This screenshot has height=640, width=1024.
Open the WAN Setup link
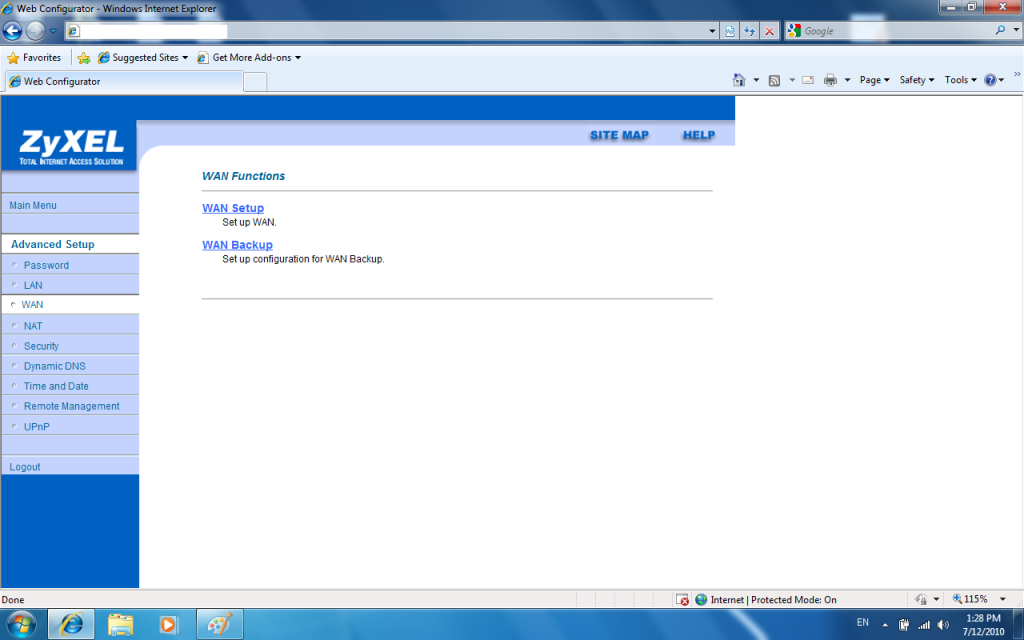233,208
